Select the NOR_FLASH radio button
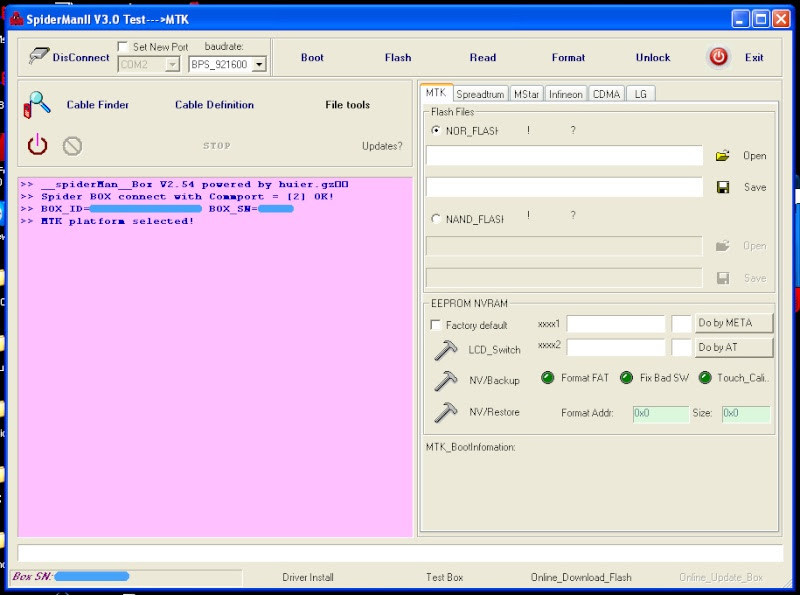 pos(435,130)
